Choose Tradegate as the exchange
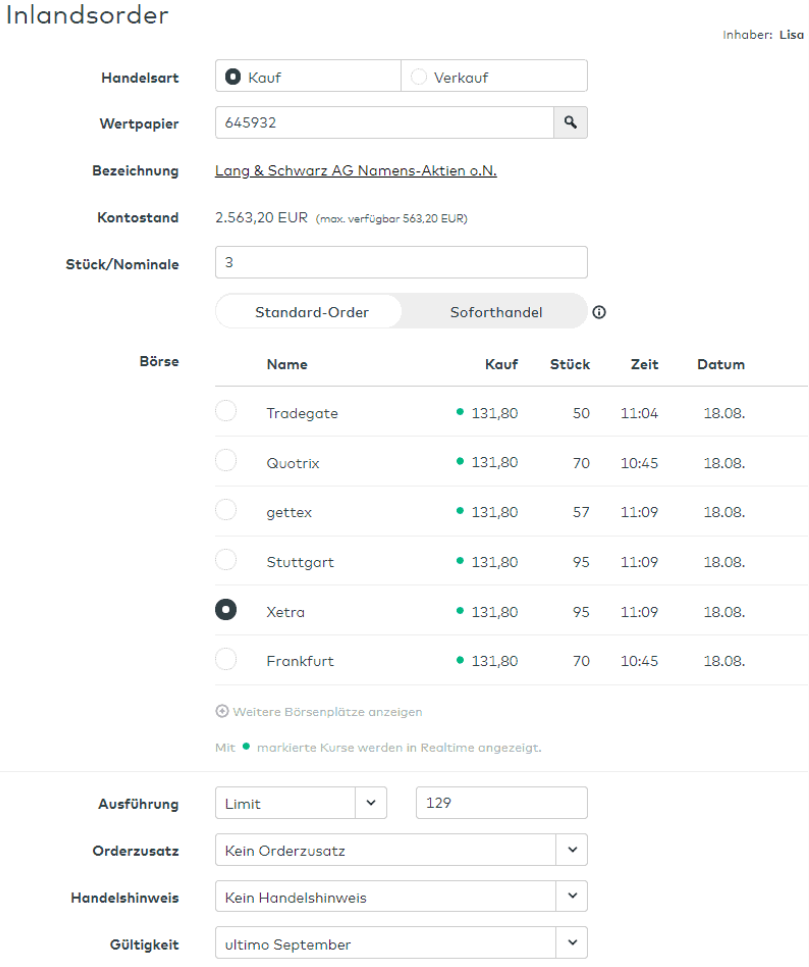This screenshot has height=967, width=809. coord(226,411)
